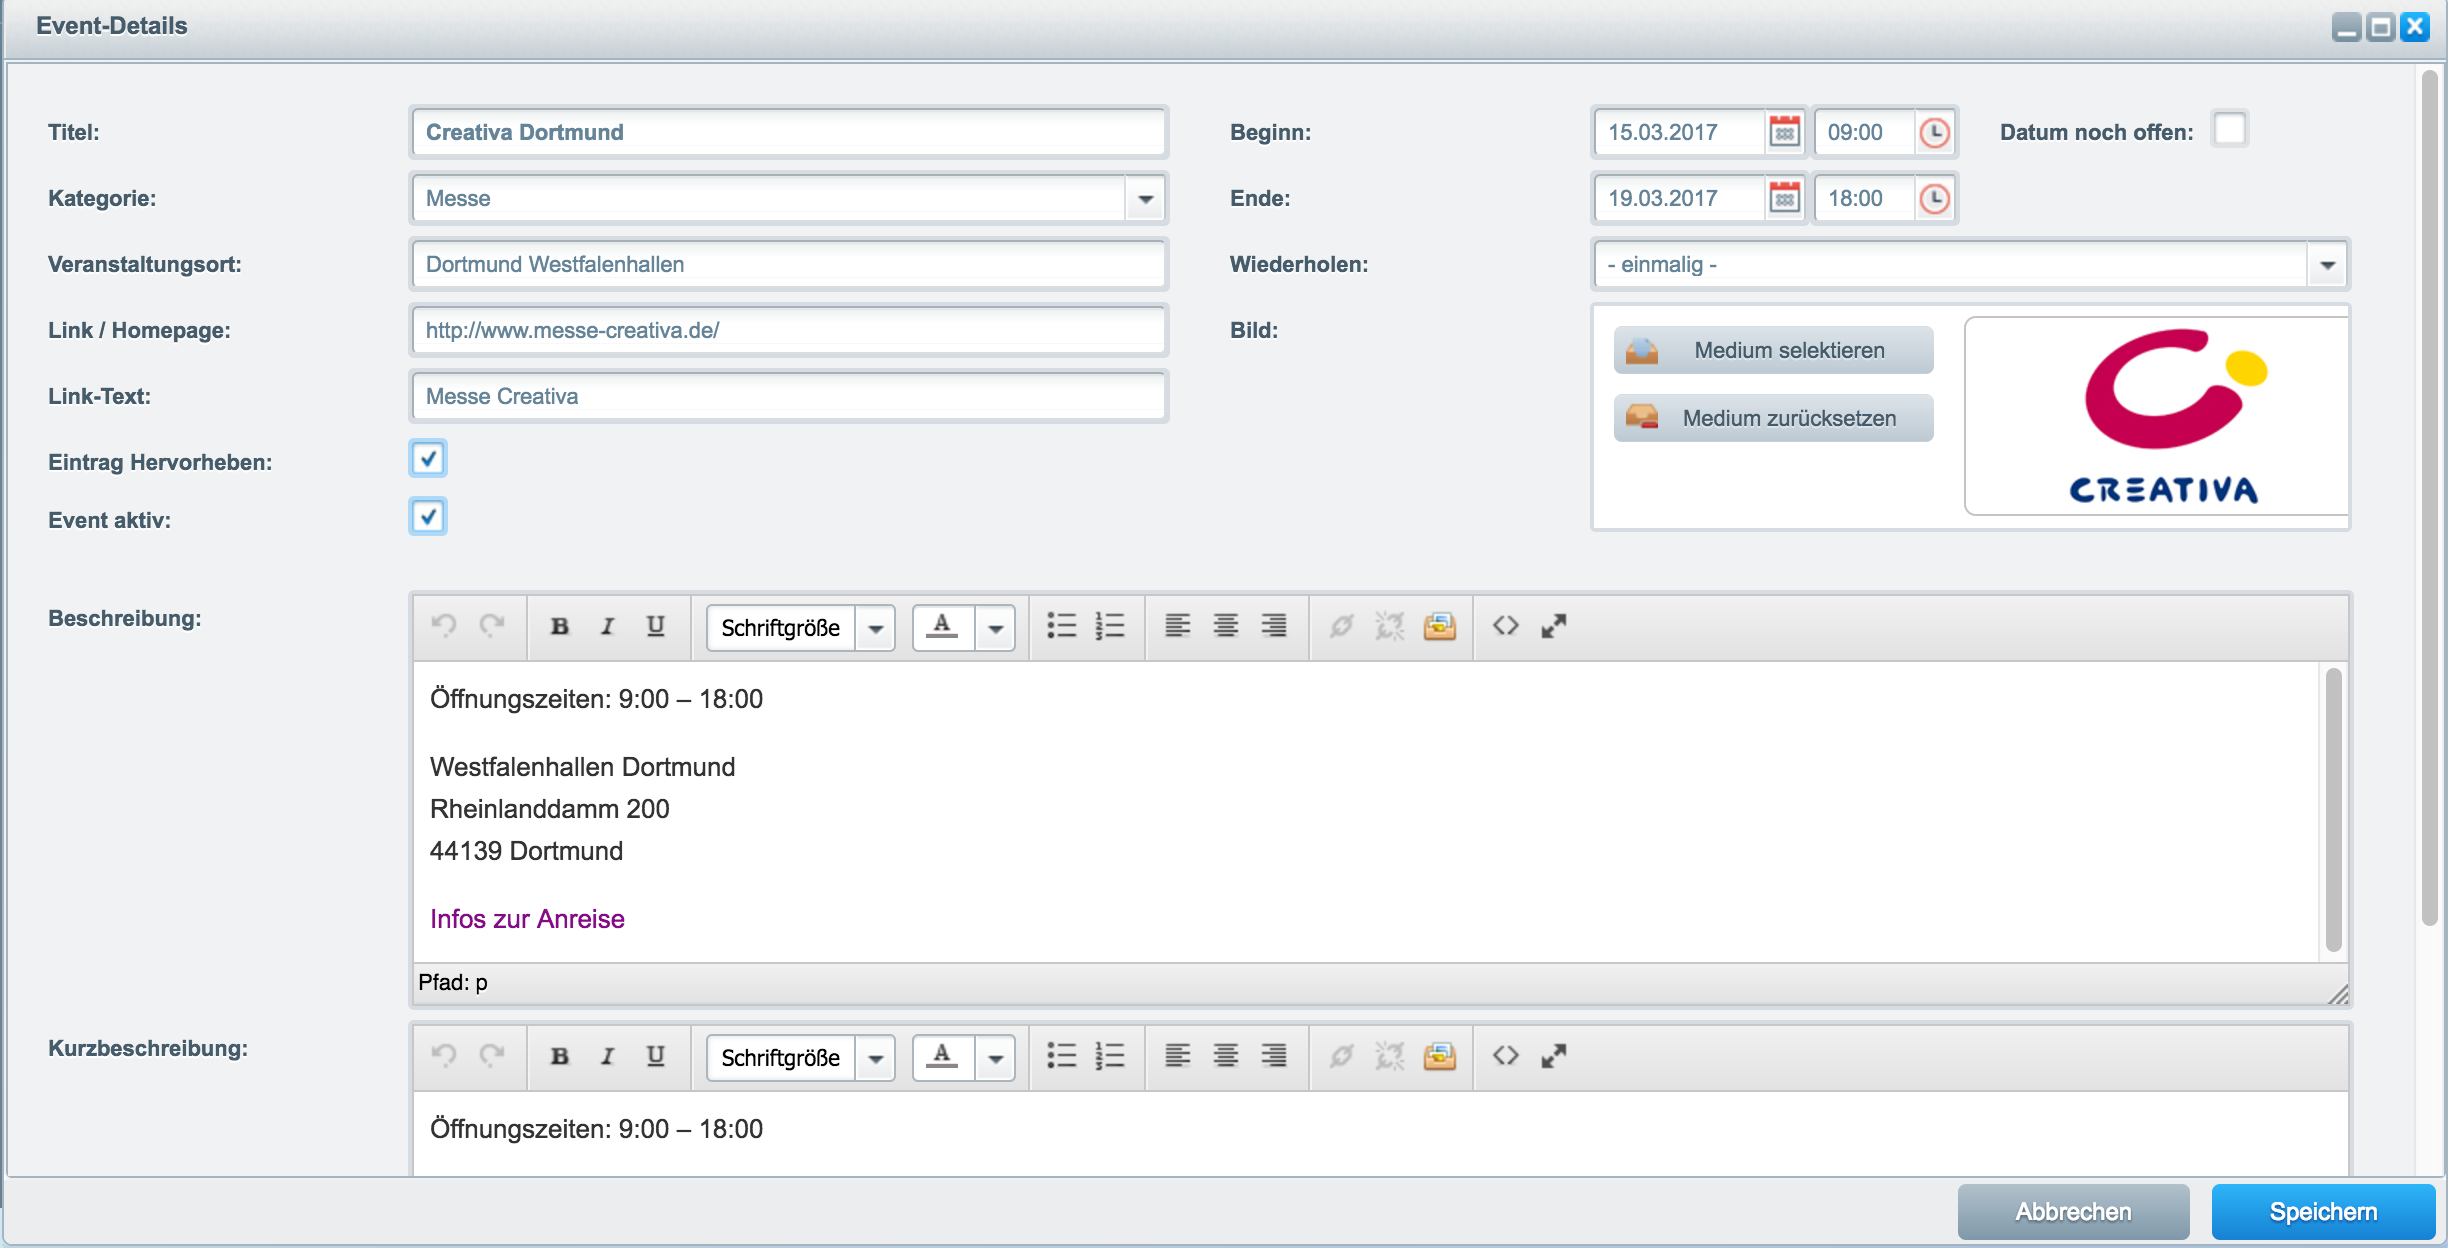
Task: Toggle bold in Beschreibung editor
Action: point(560,626)
